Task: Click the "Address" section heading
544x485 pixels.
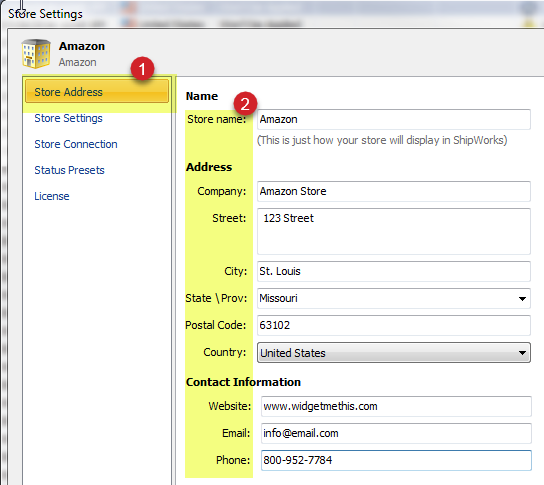Action: [209, 167]
